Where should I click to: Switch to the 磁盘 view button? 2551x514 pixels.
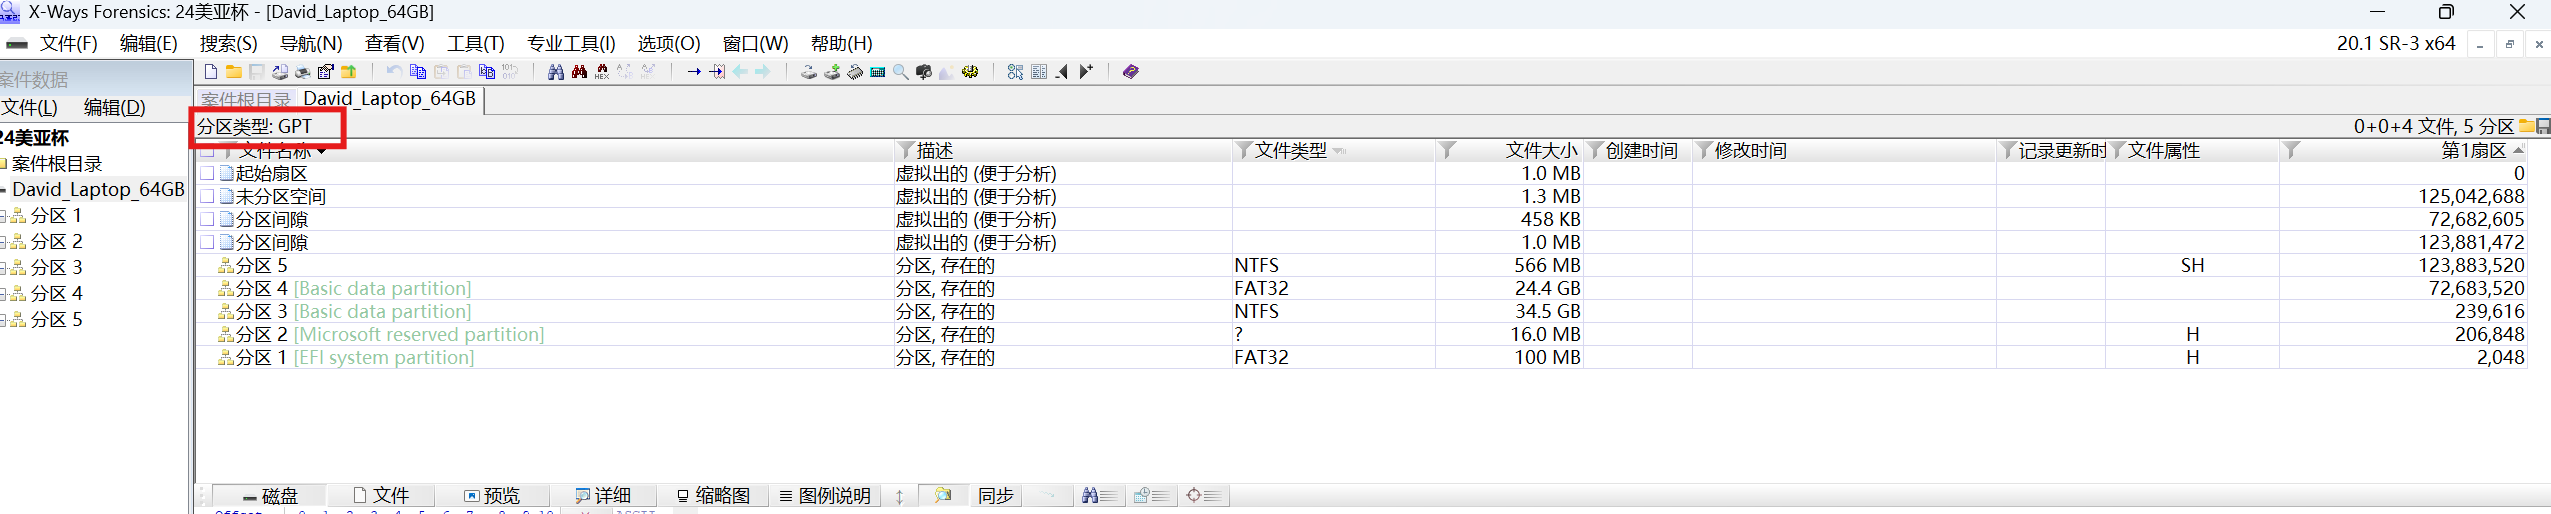269,495
